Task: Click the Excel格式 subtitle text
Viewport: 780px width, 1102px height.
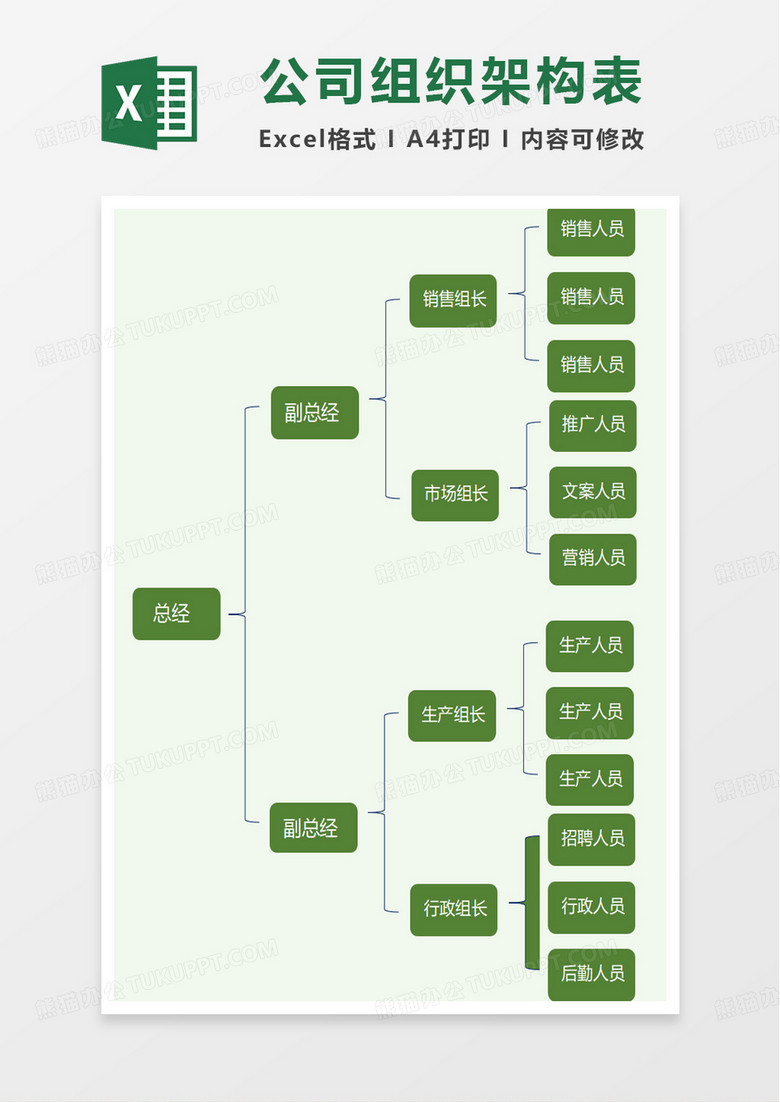Action: pos(318,140)
